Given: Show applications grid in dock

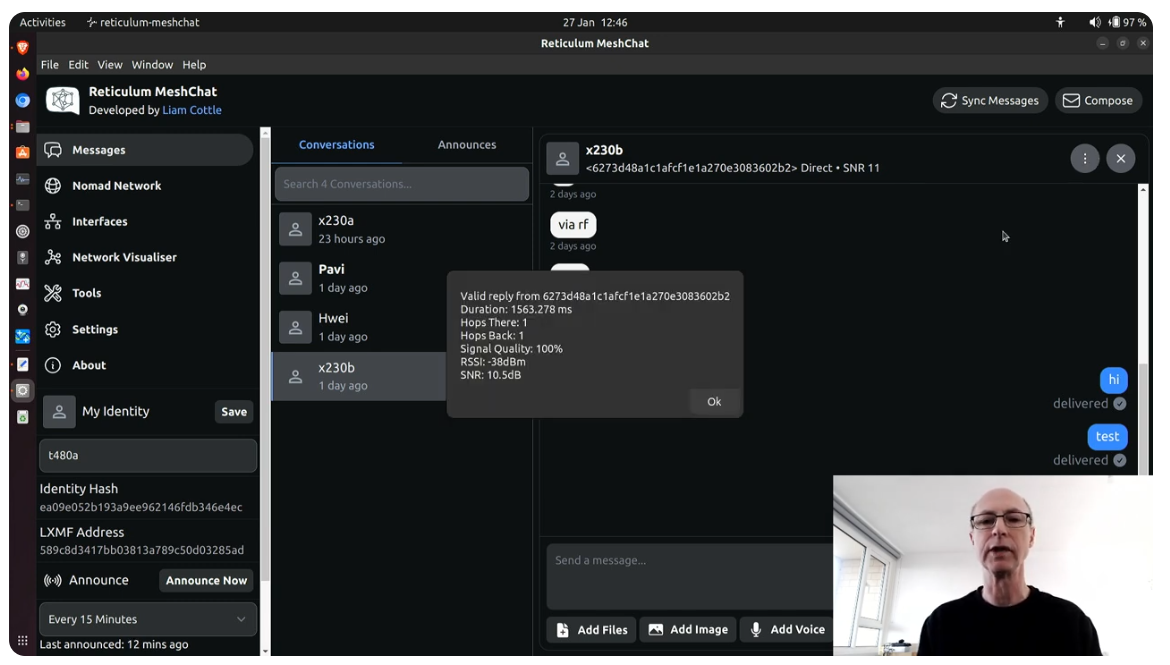Looking at the screenshot, I should [22, 641].
